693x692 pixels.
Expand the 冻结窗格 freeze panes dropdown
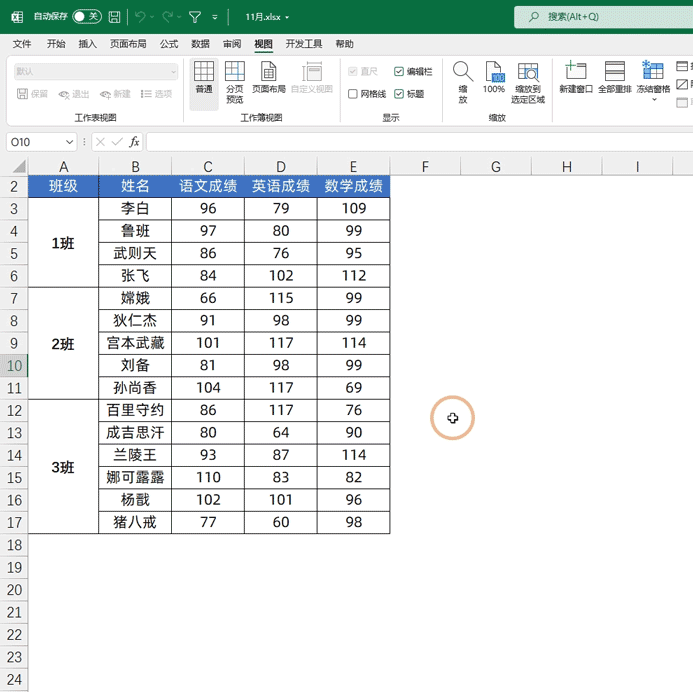pyautogui.click(x=654, y=99)
